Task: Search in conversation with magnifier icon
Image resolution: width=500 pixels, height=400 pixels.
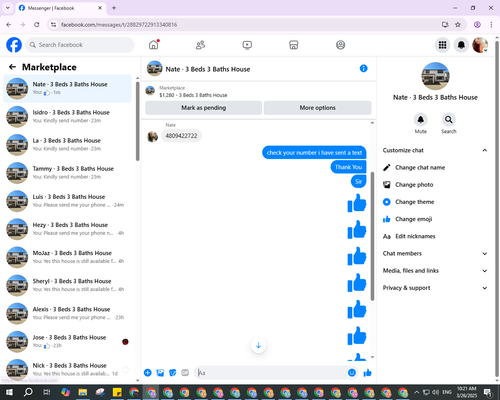Action: coord(449,119)
